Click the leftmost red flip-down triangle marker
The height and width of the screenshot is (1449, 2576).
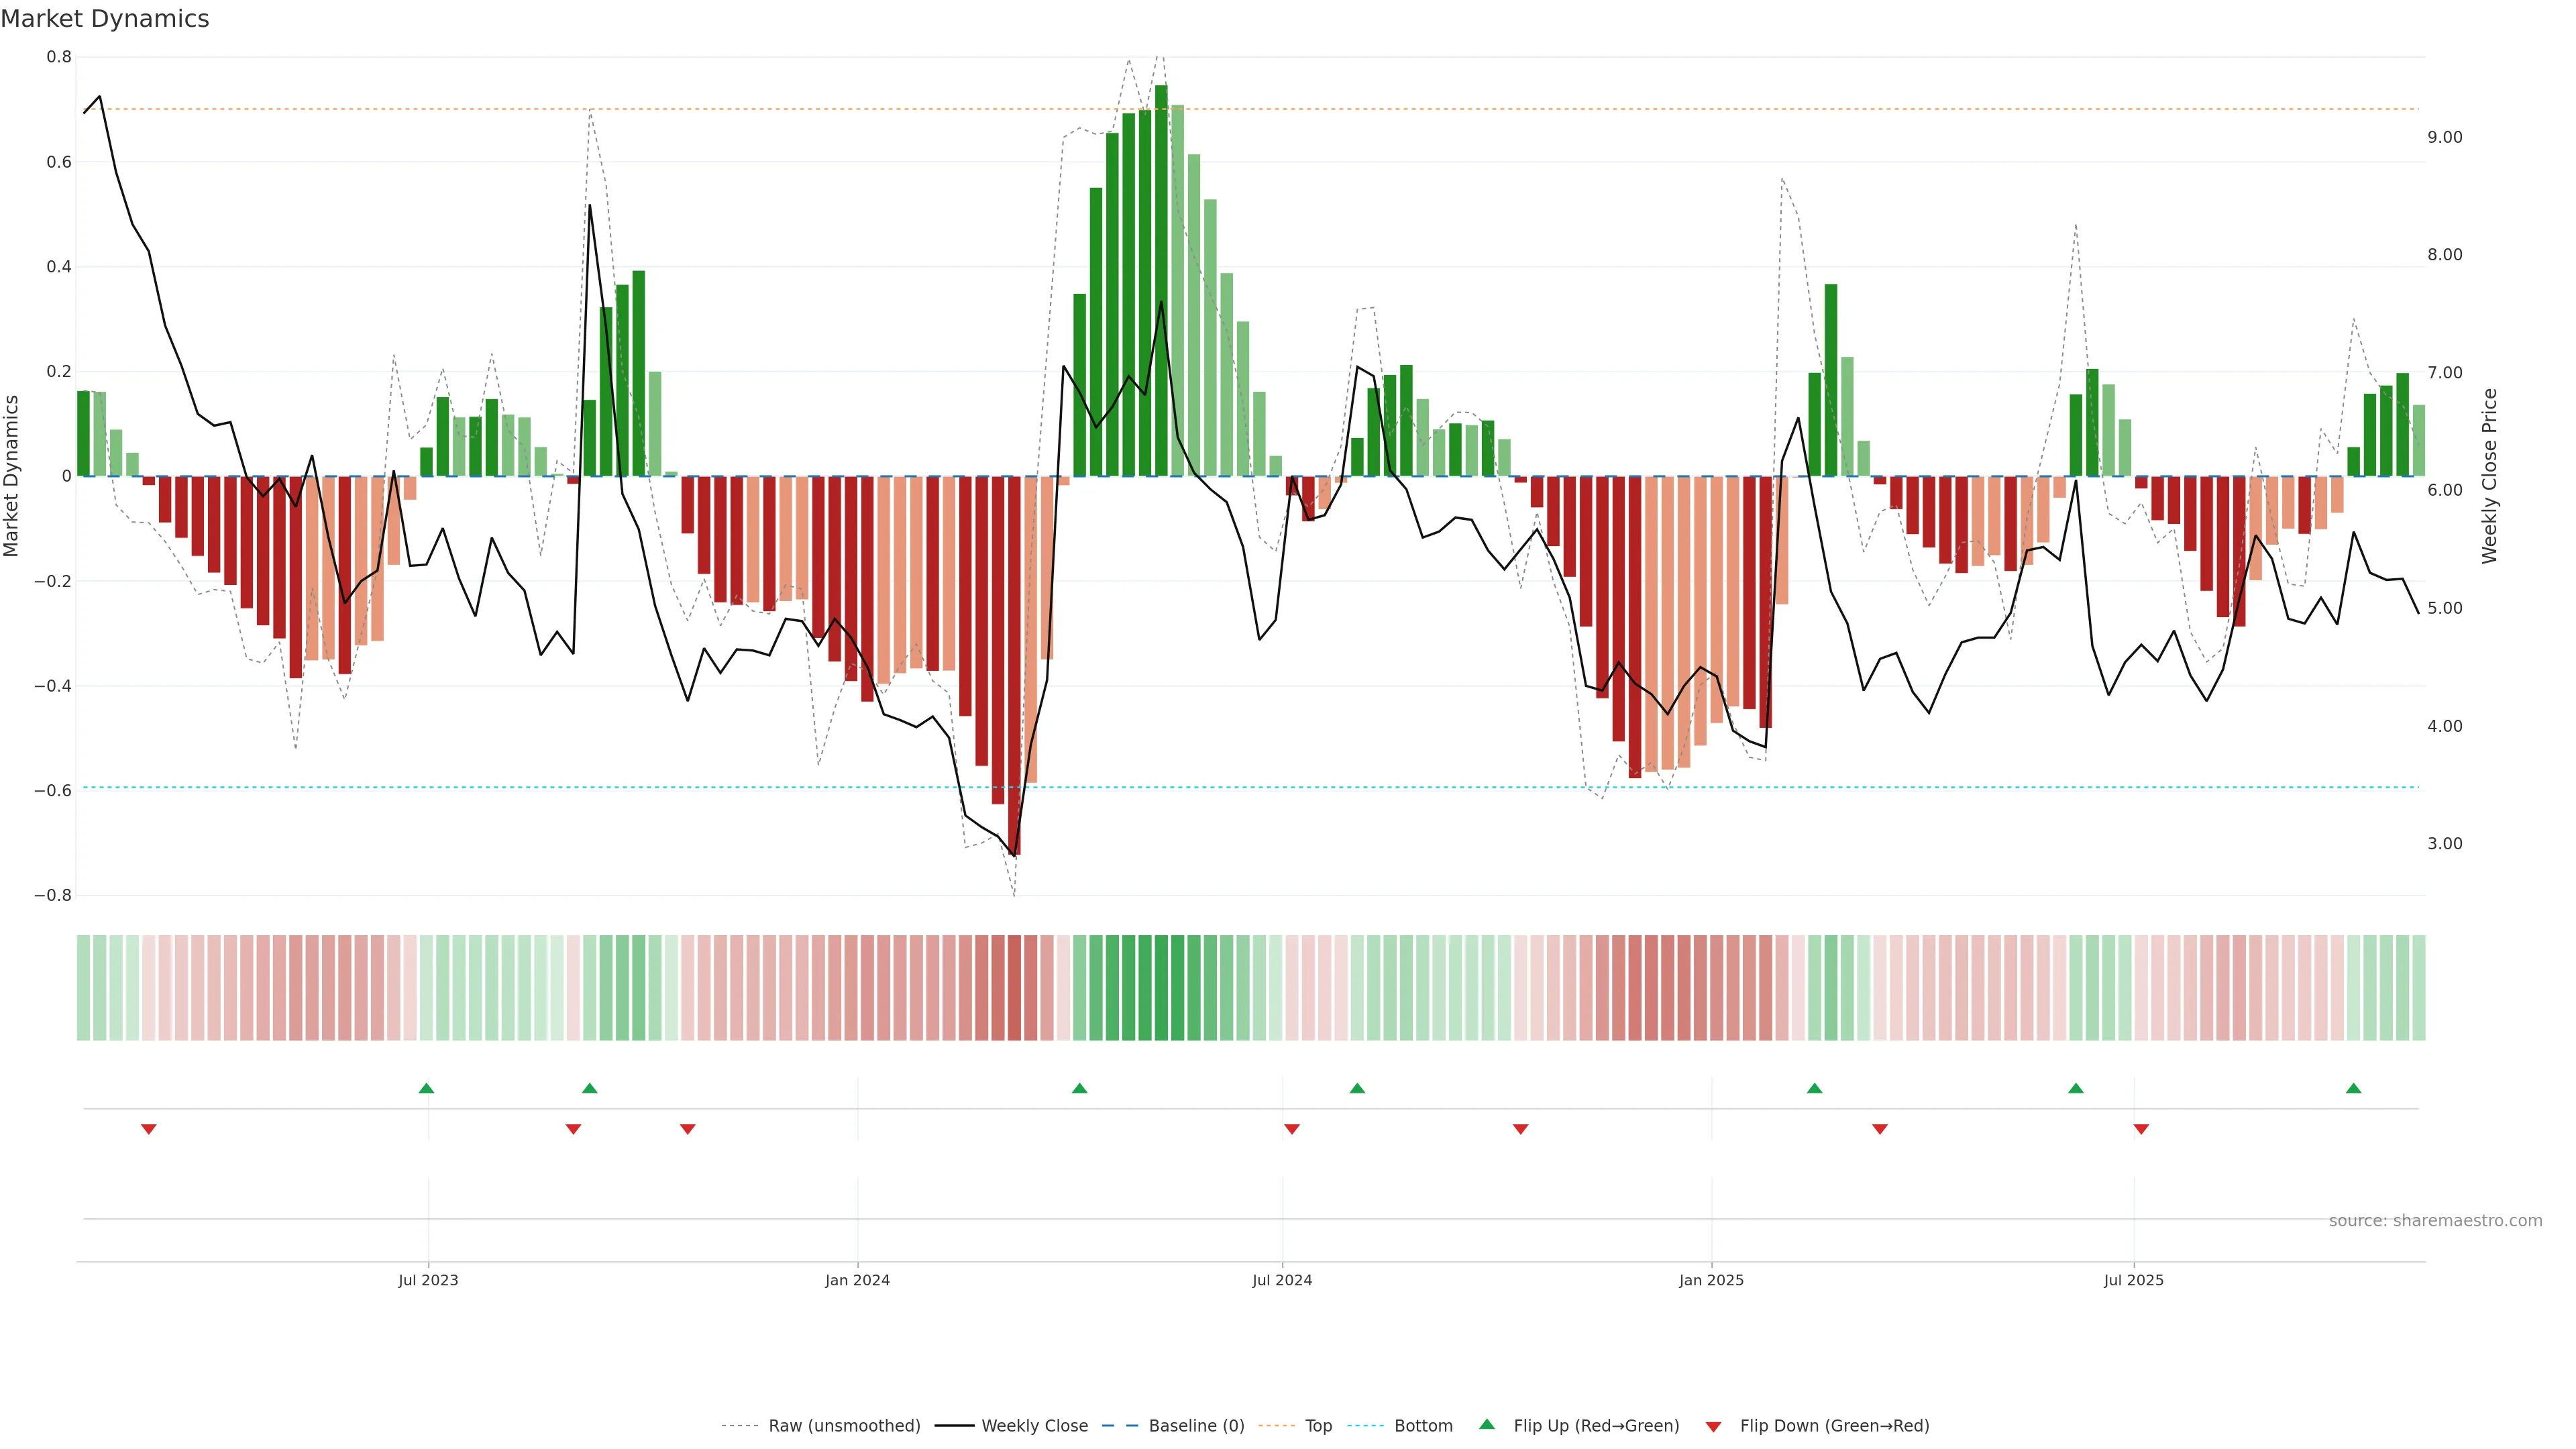tap(149, 1129)
